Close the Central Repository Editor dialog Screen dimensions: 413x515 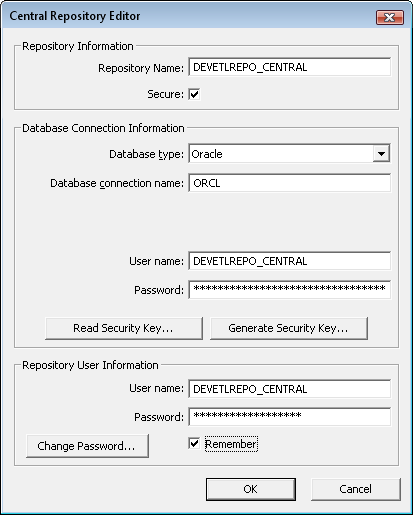[x=390, y=17]
